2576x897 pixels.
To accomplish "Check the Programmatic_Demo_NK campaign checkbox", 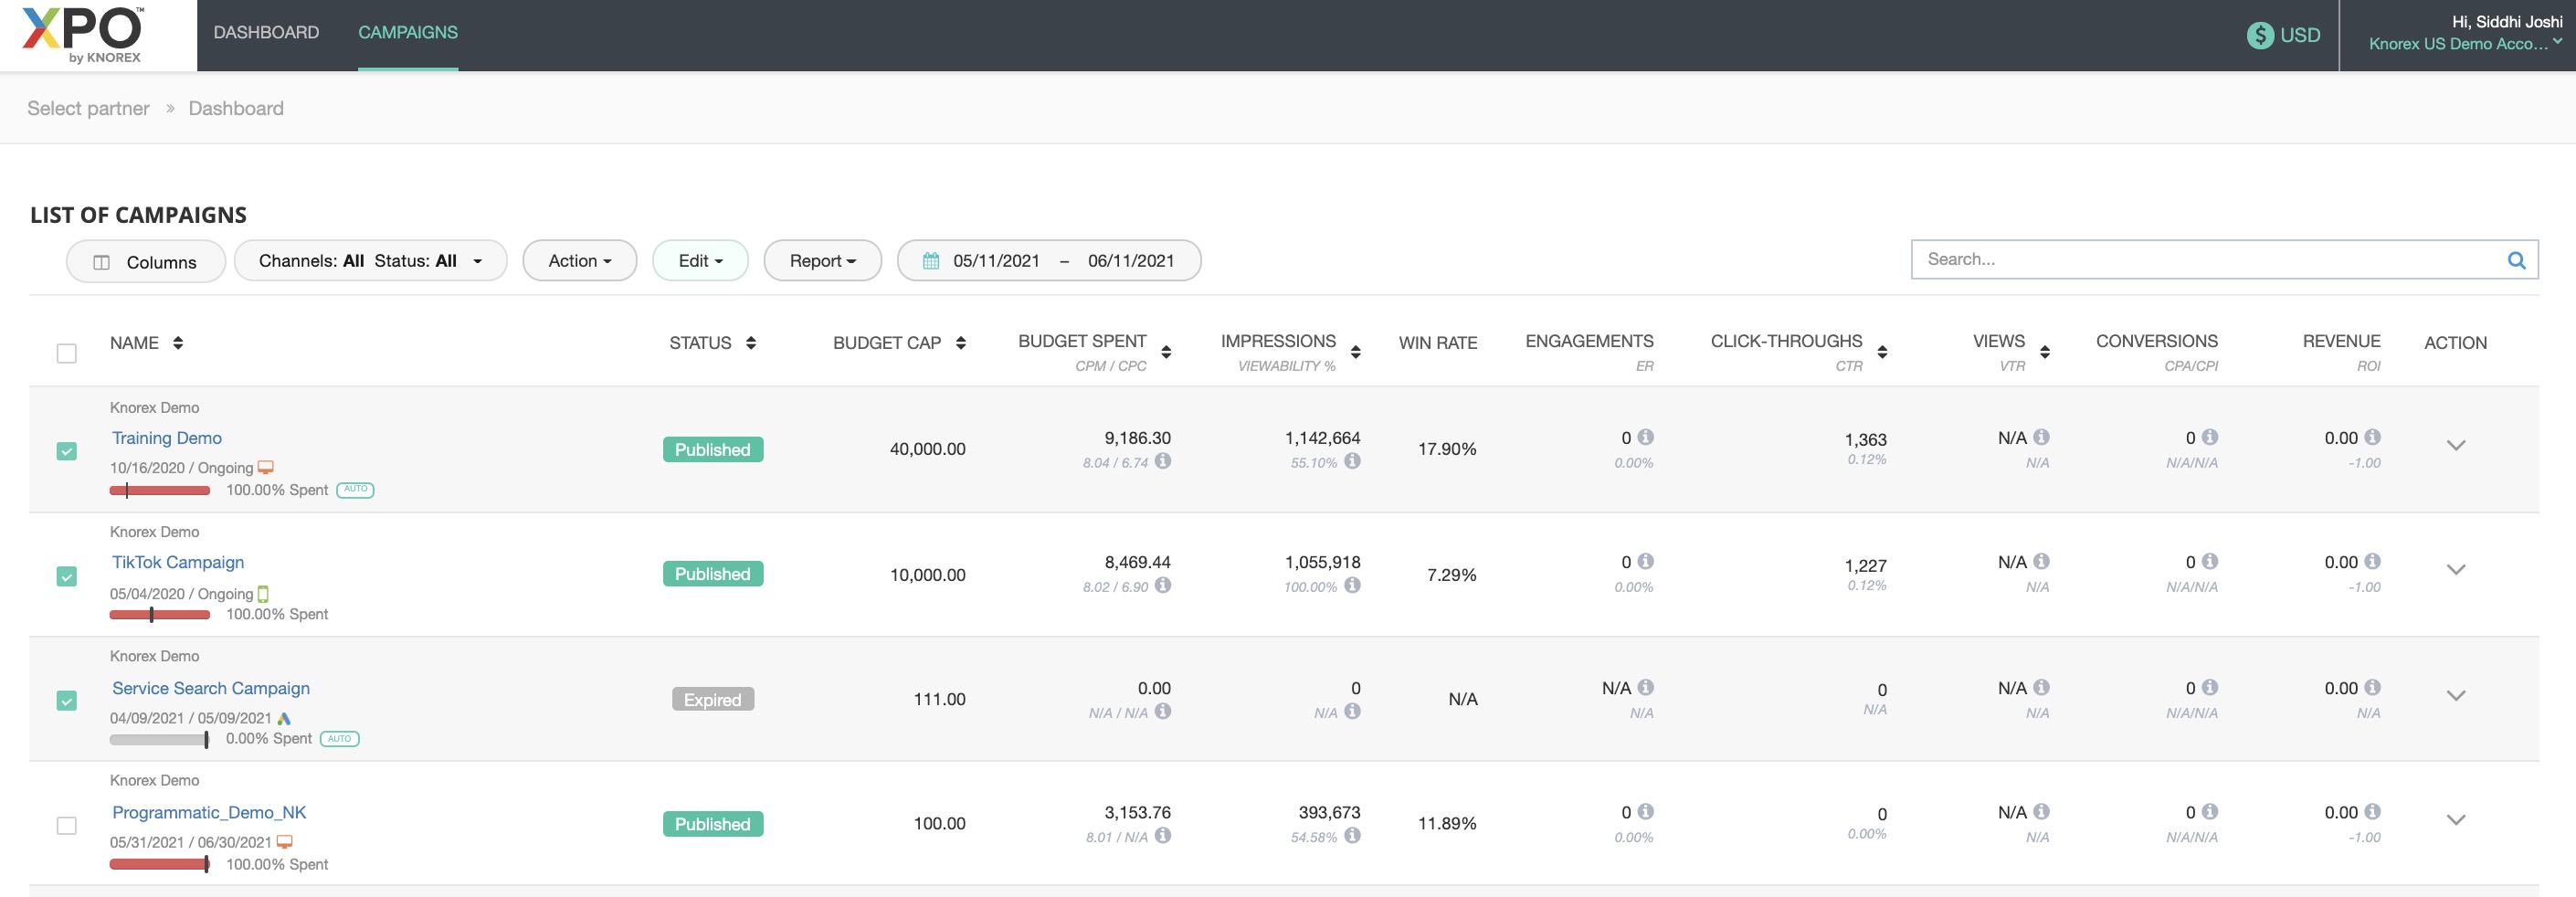I will coord(67,825).
